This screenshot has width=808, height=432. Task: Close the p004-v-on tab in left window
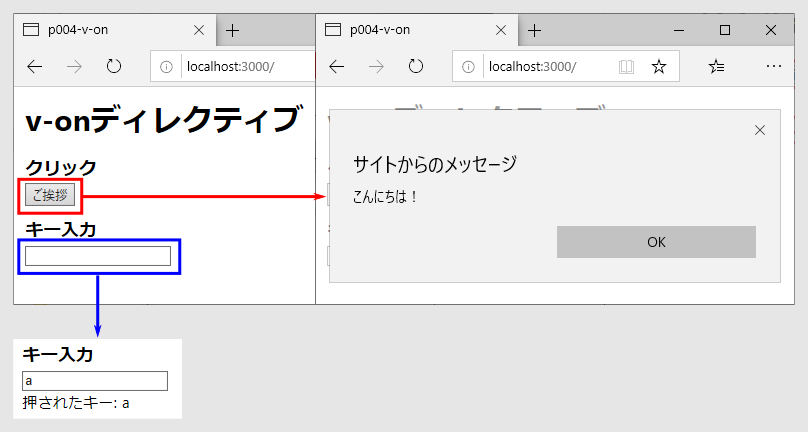(199, 30)
